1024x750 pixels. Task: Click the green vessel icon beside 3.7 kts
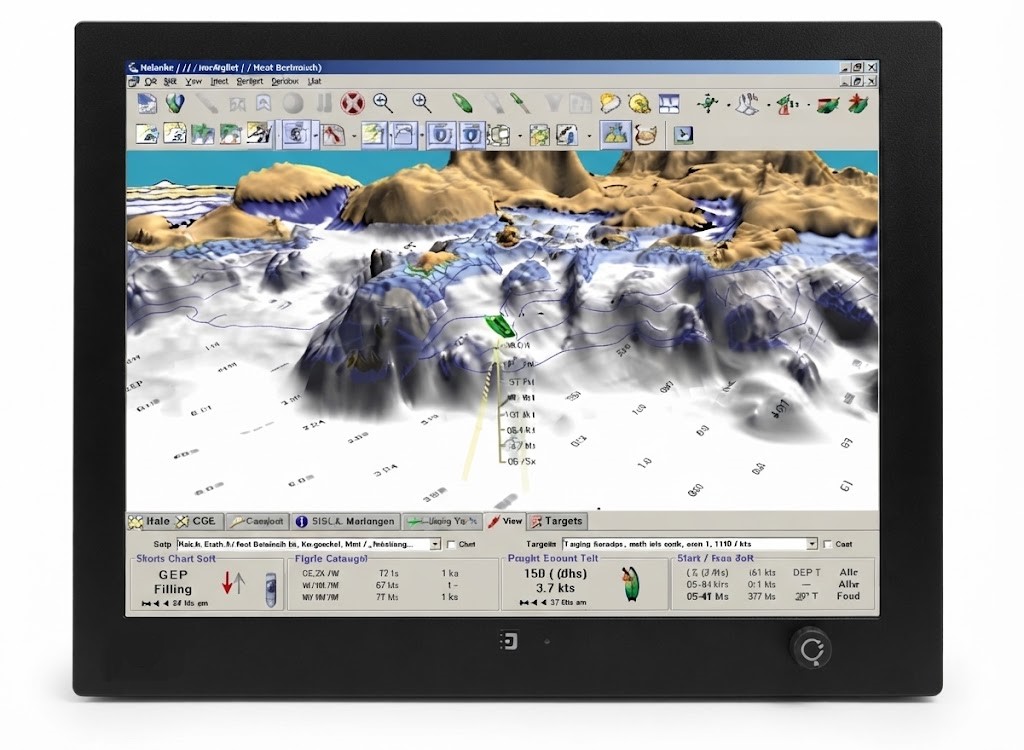(x=630, y=583)
